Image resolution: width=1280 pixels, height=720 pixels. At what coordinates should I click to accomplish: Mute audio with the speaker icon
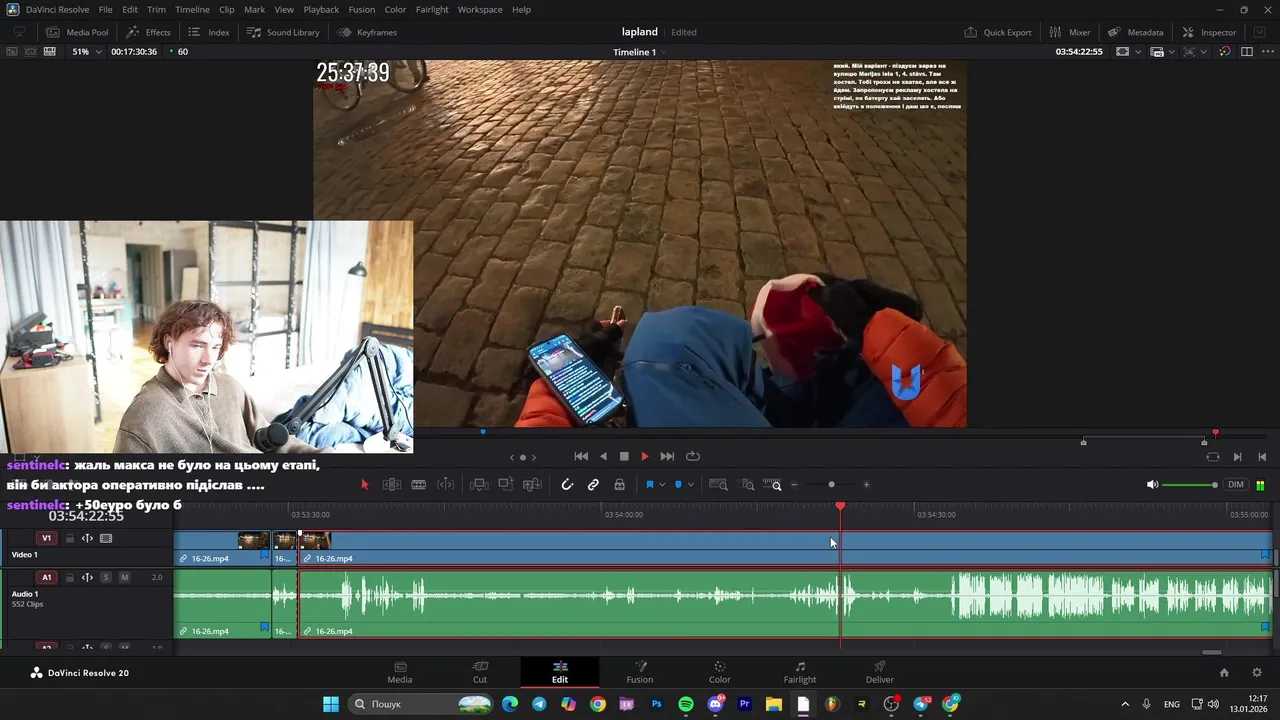[x=1152, y=485]
